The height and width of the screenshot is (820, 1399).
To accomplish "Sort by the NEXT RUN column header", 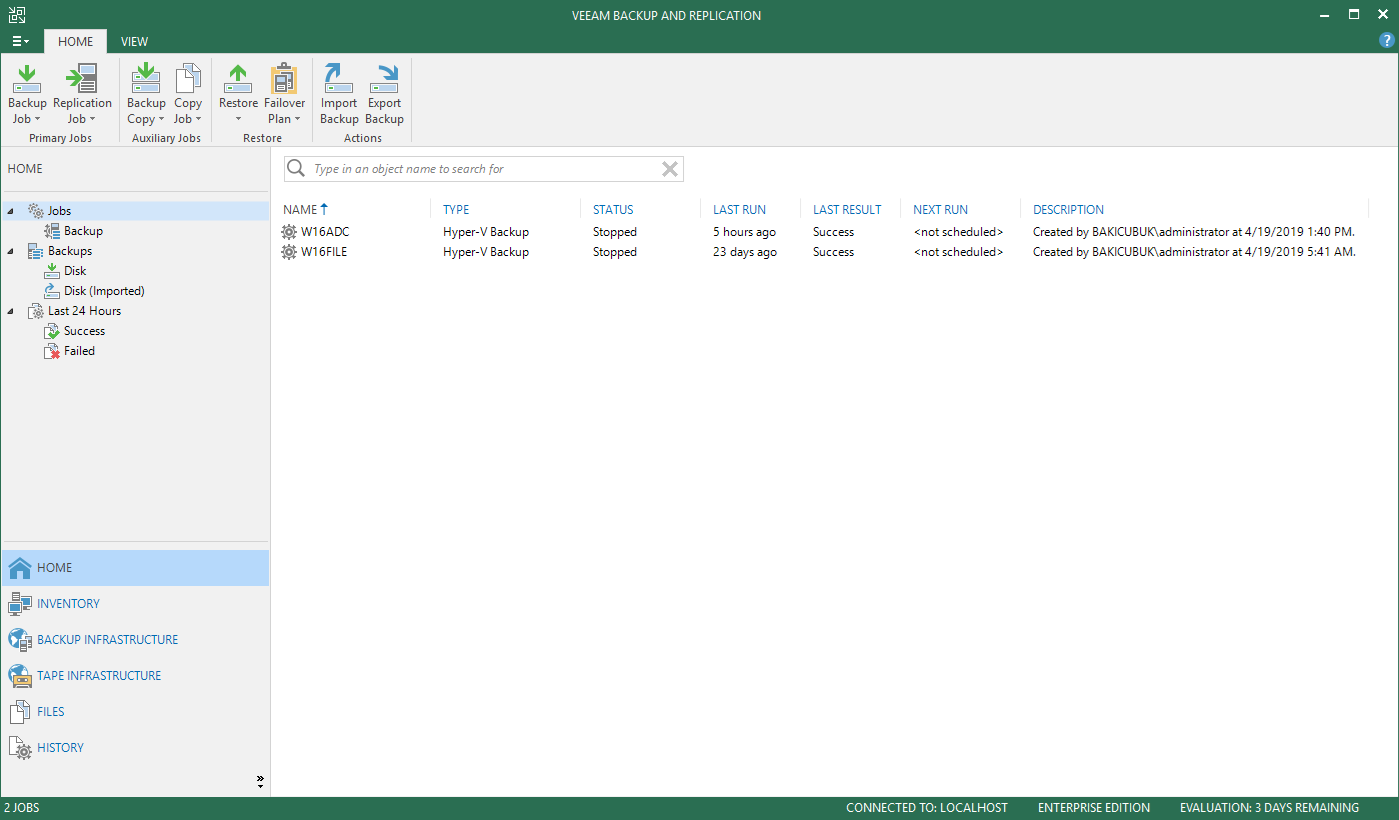I will click(940, 210).
